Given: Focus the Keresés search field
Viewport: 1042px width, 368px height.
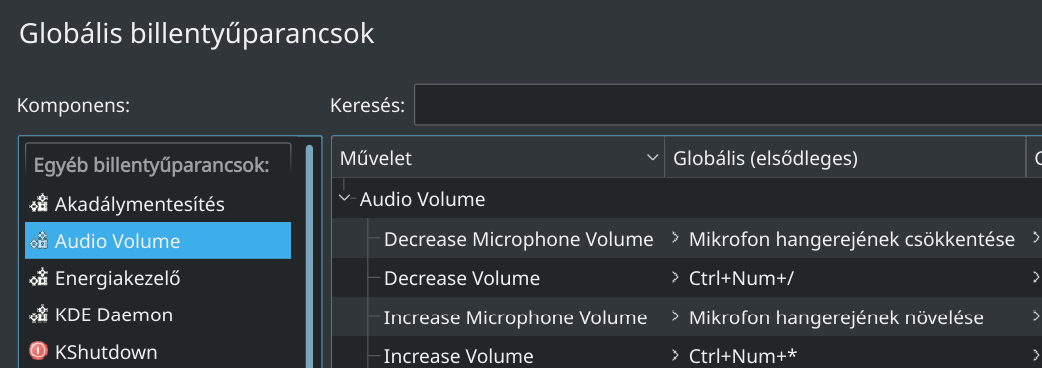Looking at the screenshot, I should (728, 104).
